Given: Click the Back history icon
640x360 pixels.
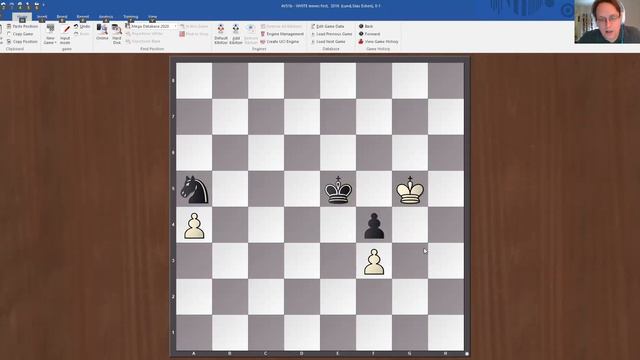Looking at the screenshot, I should point(361,26).
